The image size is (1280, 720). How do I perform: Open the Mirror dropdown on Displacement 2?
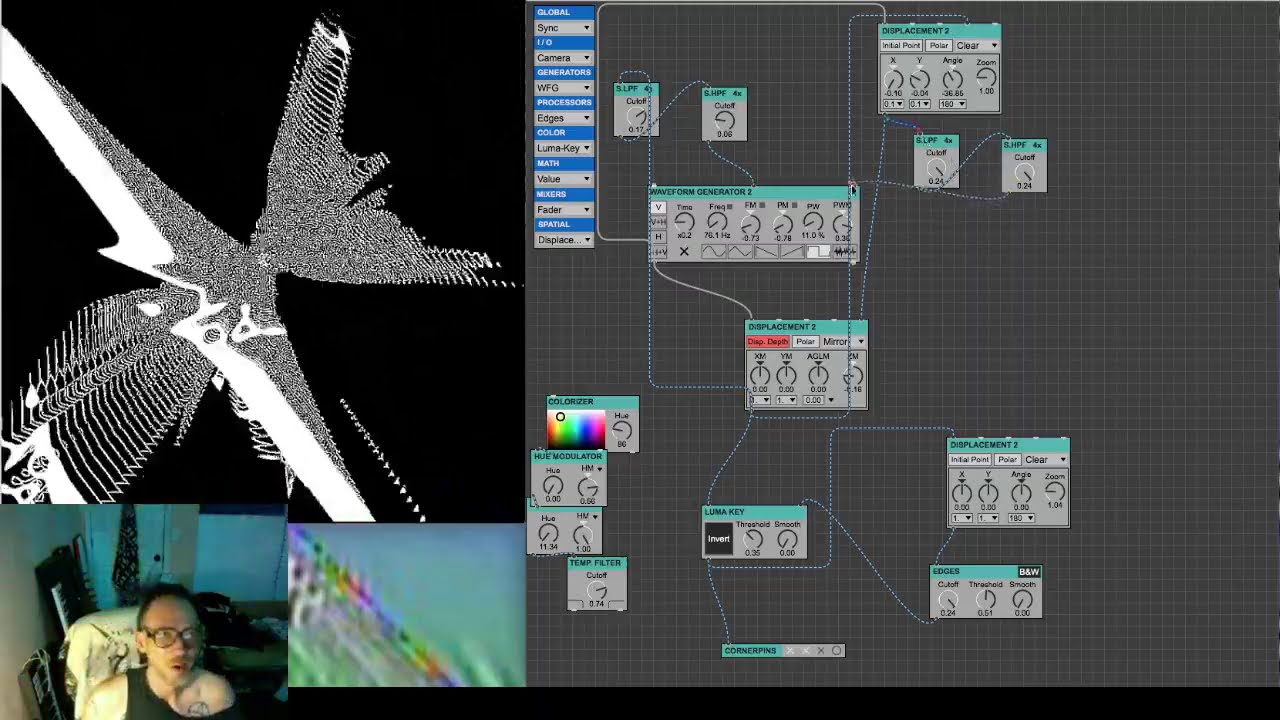pyautogui.click(x=843, y=342)
